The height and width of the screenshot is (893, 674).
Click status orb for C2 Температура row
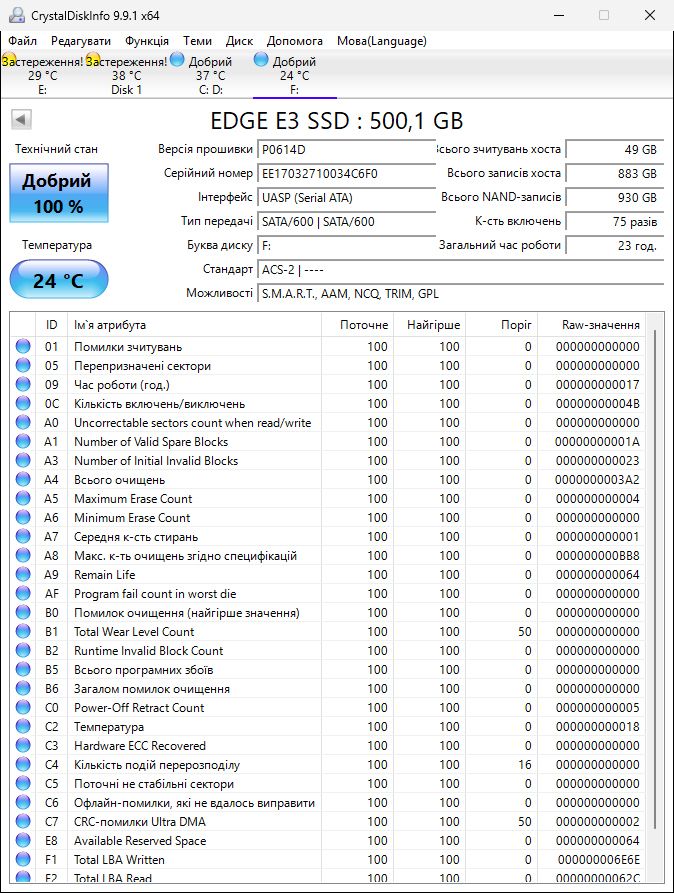[23, 726]
